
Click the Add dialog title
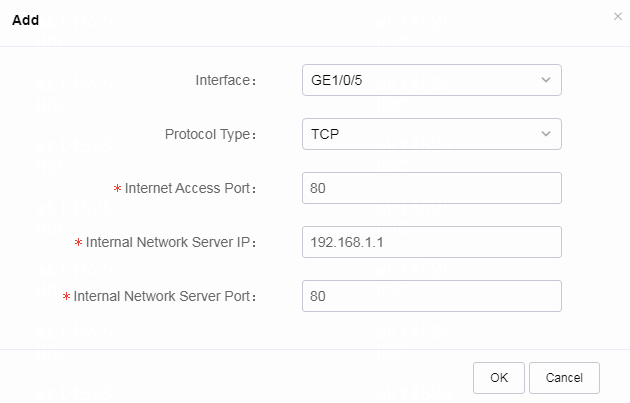25,20
